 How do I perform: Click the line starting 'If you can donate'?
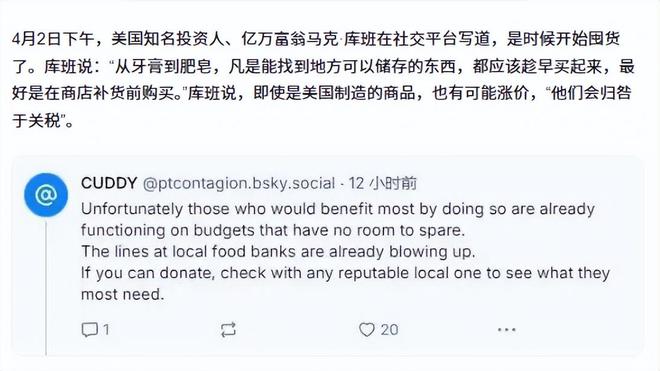[345, 273]
